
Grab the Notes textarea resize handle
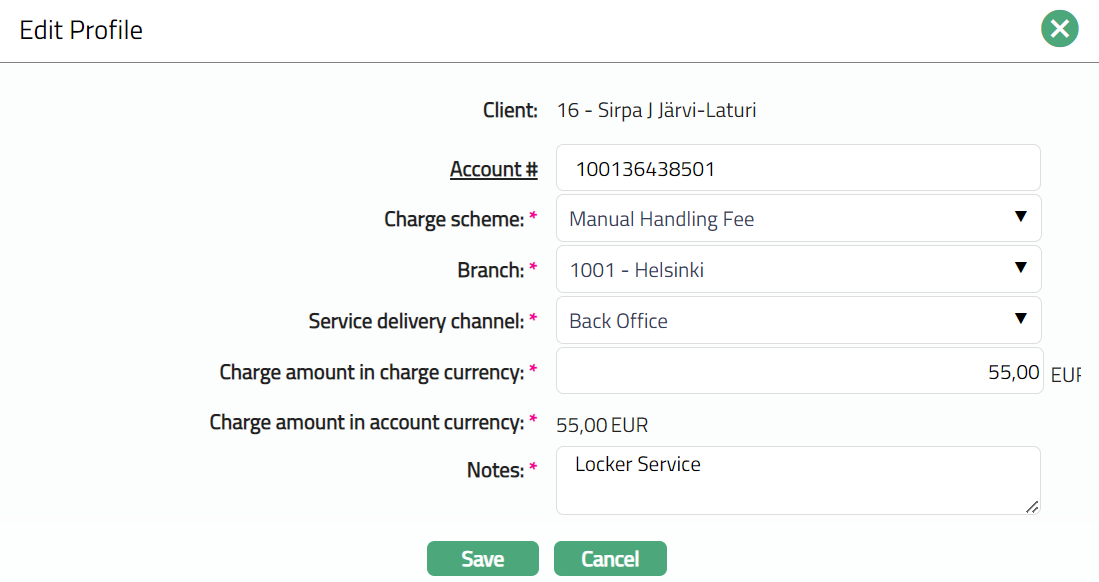(x=1032, y=507)
